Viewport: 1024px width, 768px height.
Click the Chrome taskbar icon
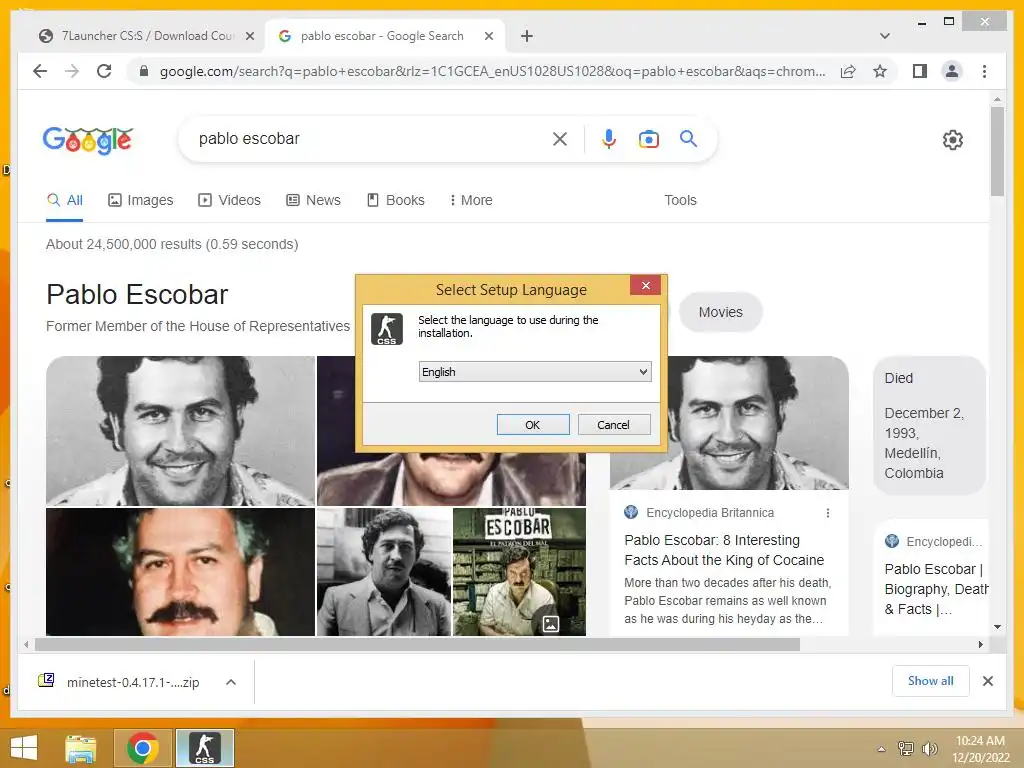pyautogui.click(x=143, y=748)
